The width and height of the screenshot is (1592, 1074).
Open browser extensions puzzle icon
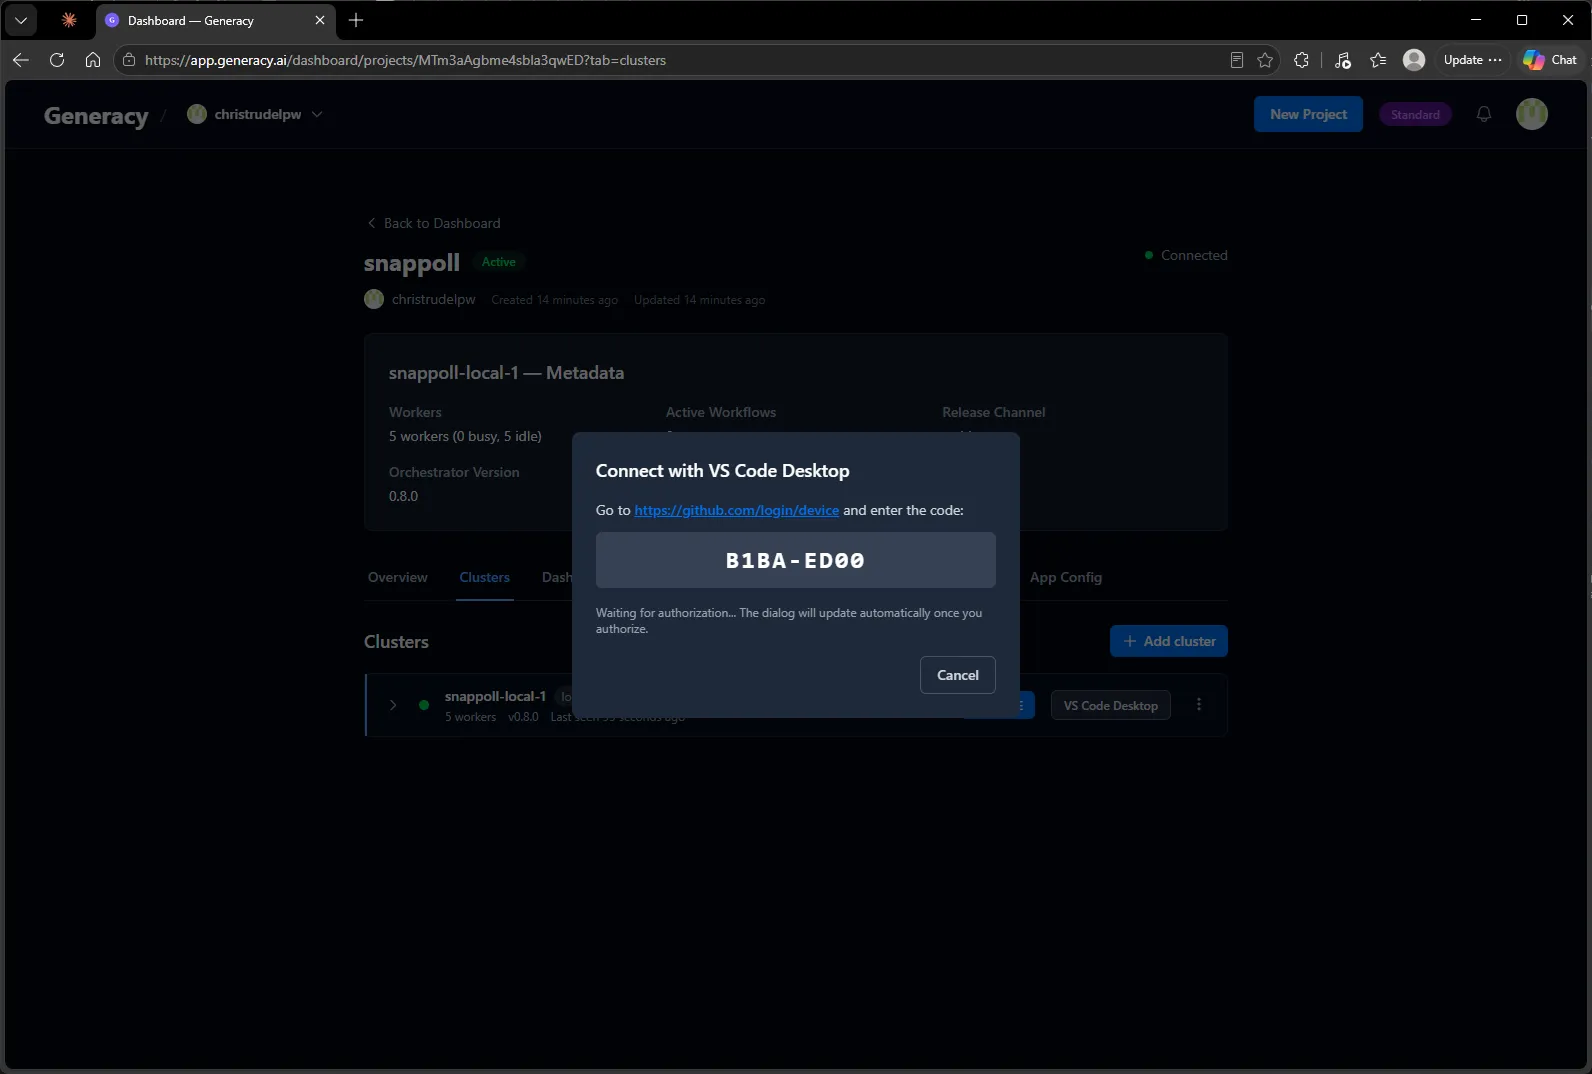1301,60
